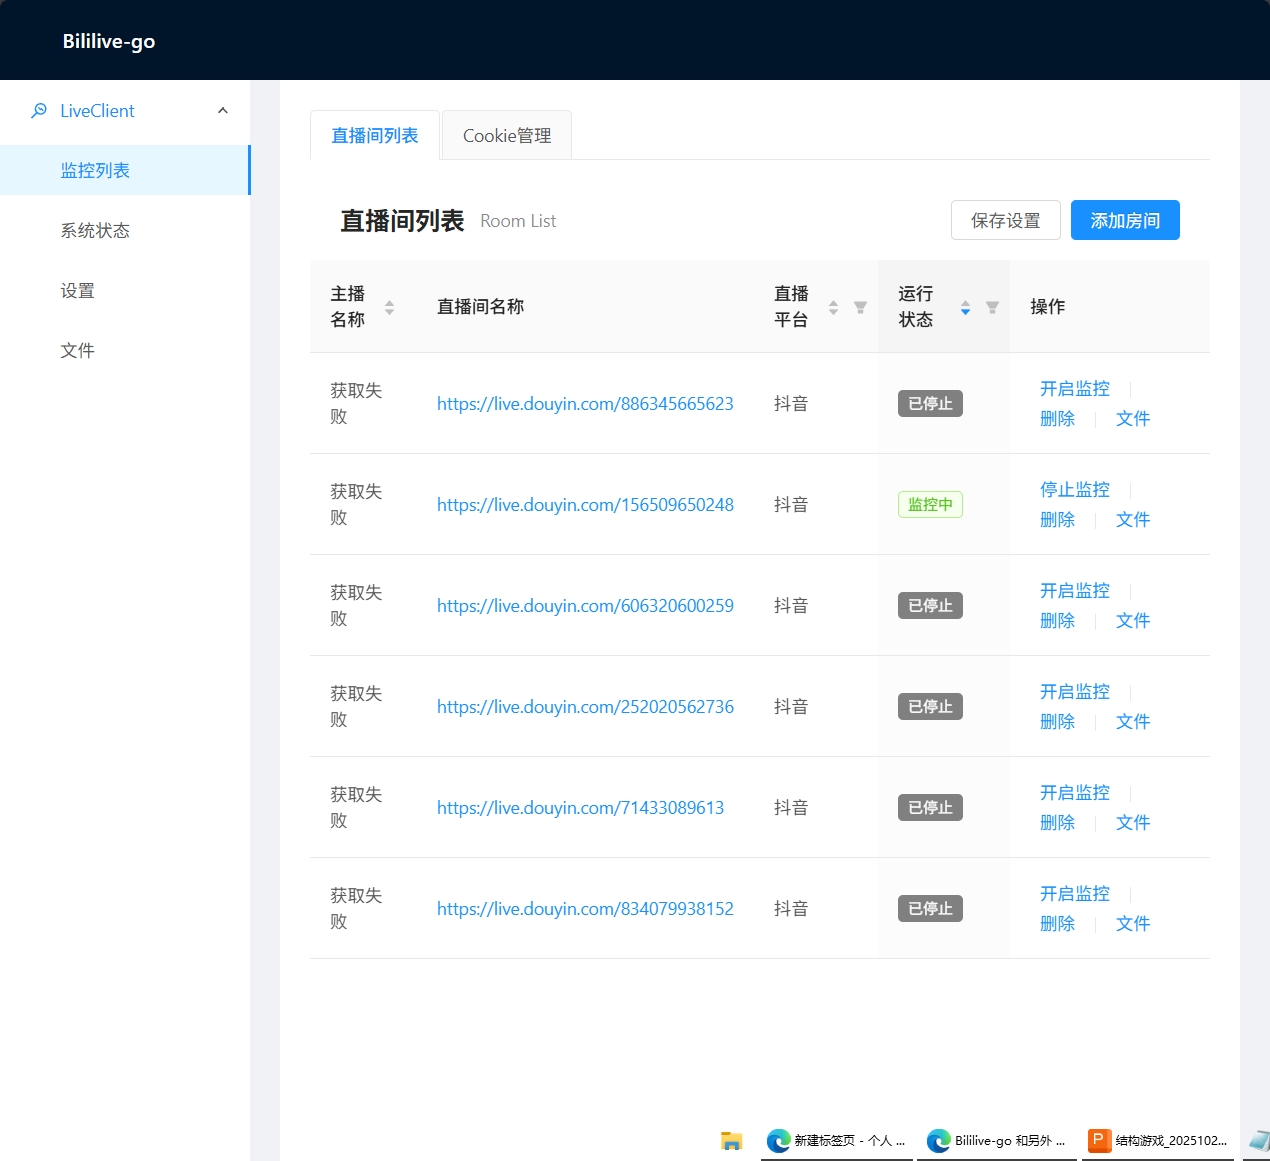Go to 设置 in the sidebar
The image size is (1270, 1161).
(77, 291)
